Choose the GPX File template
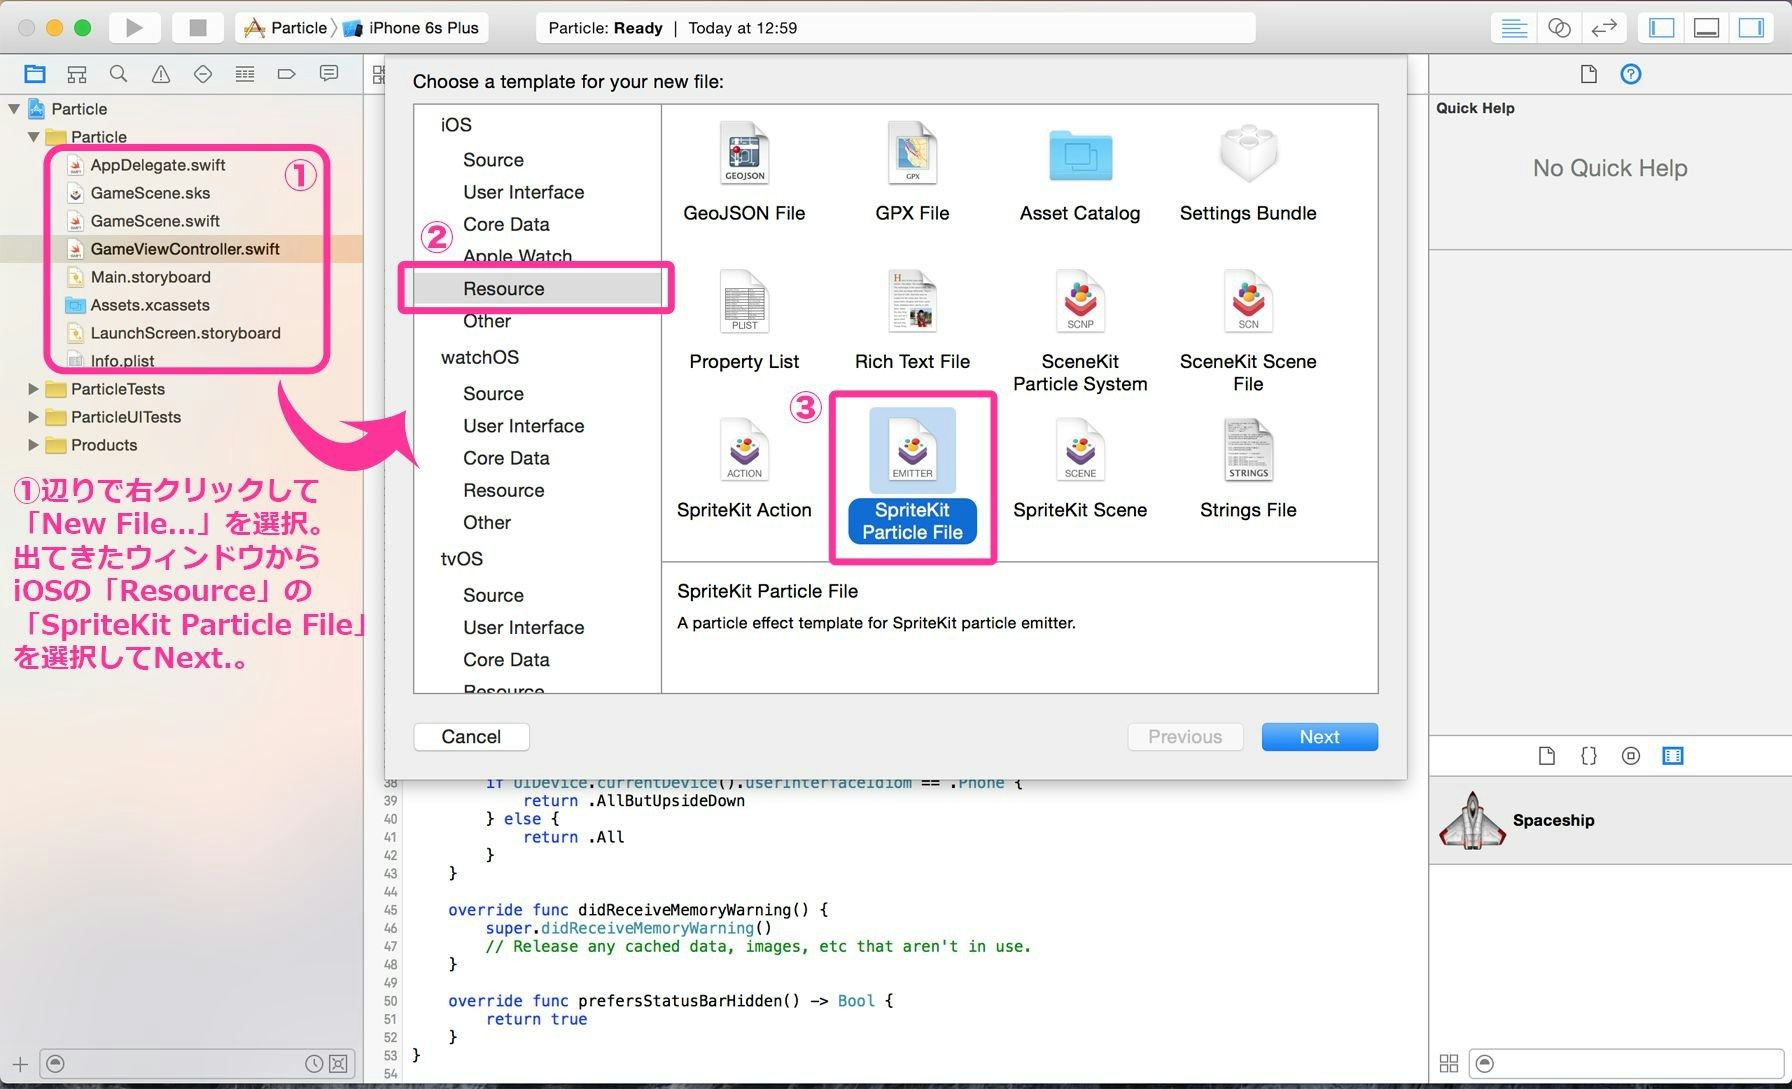This screenshot has height=1089, width=1792. [912, 171]
